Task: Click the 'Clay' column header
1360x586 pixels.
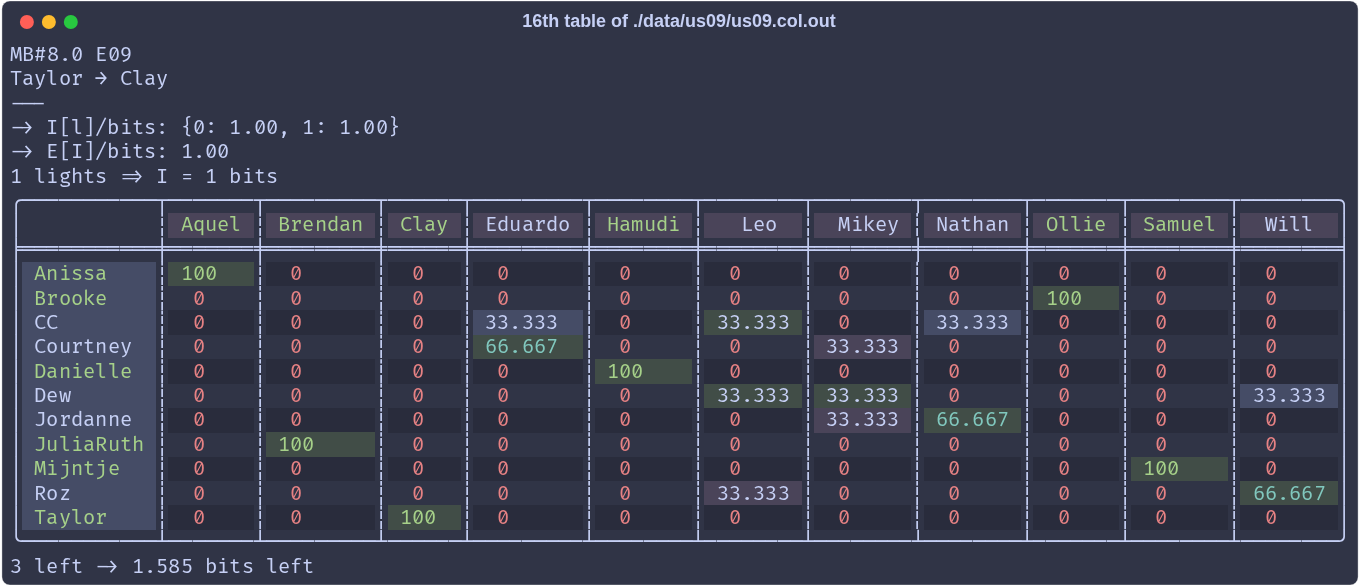Action: click(424, 225)
